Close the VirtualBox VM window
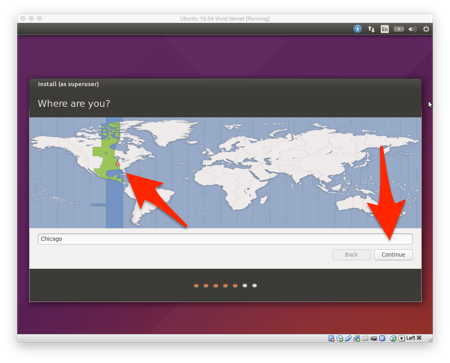 (23, 19)
